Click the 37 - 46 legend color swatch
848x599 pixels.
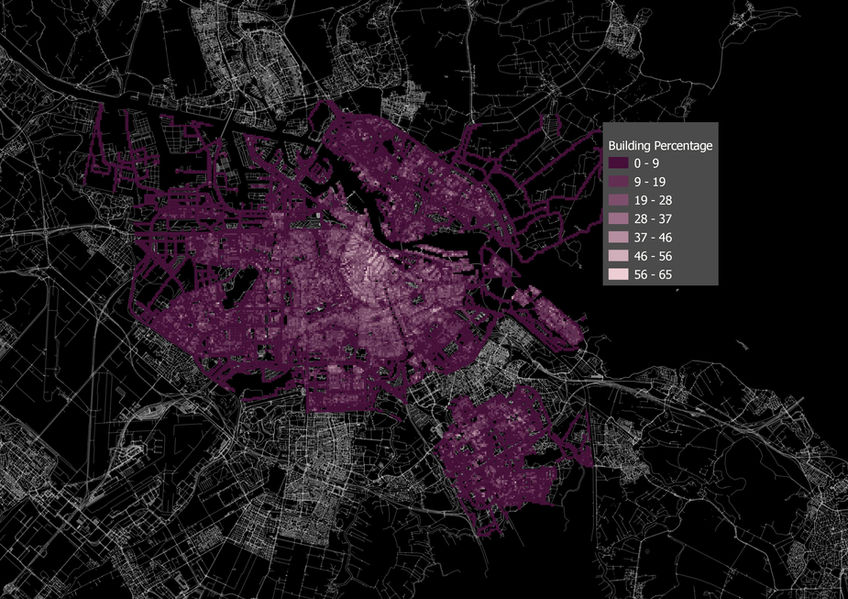618,237
